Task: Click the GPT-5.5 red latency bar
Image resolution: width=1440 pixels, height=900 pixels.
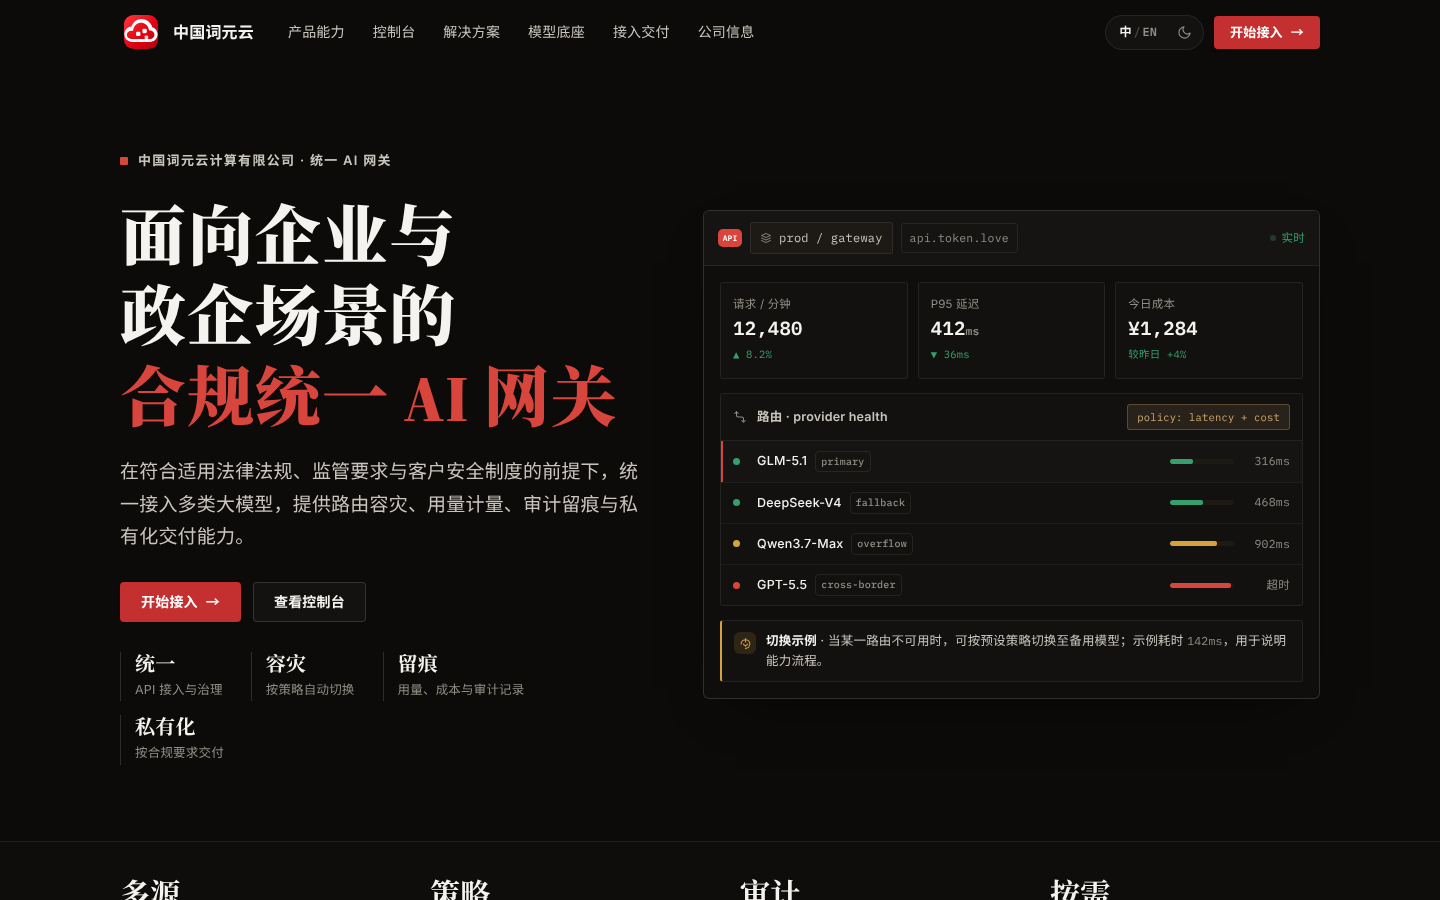Action: point(1202,585)
